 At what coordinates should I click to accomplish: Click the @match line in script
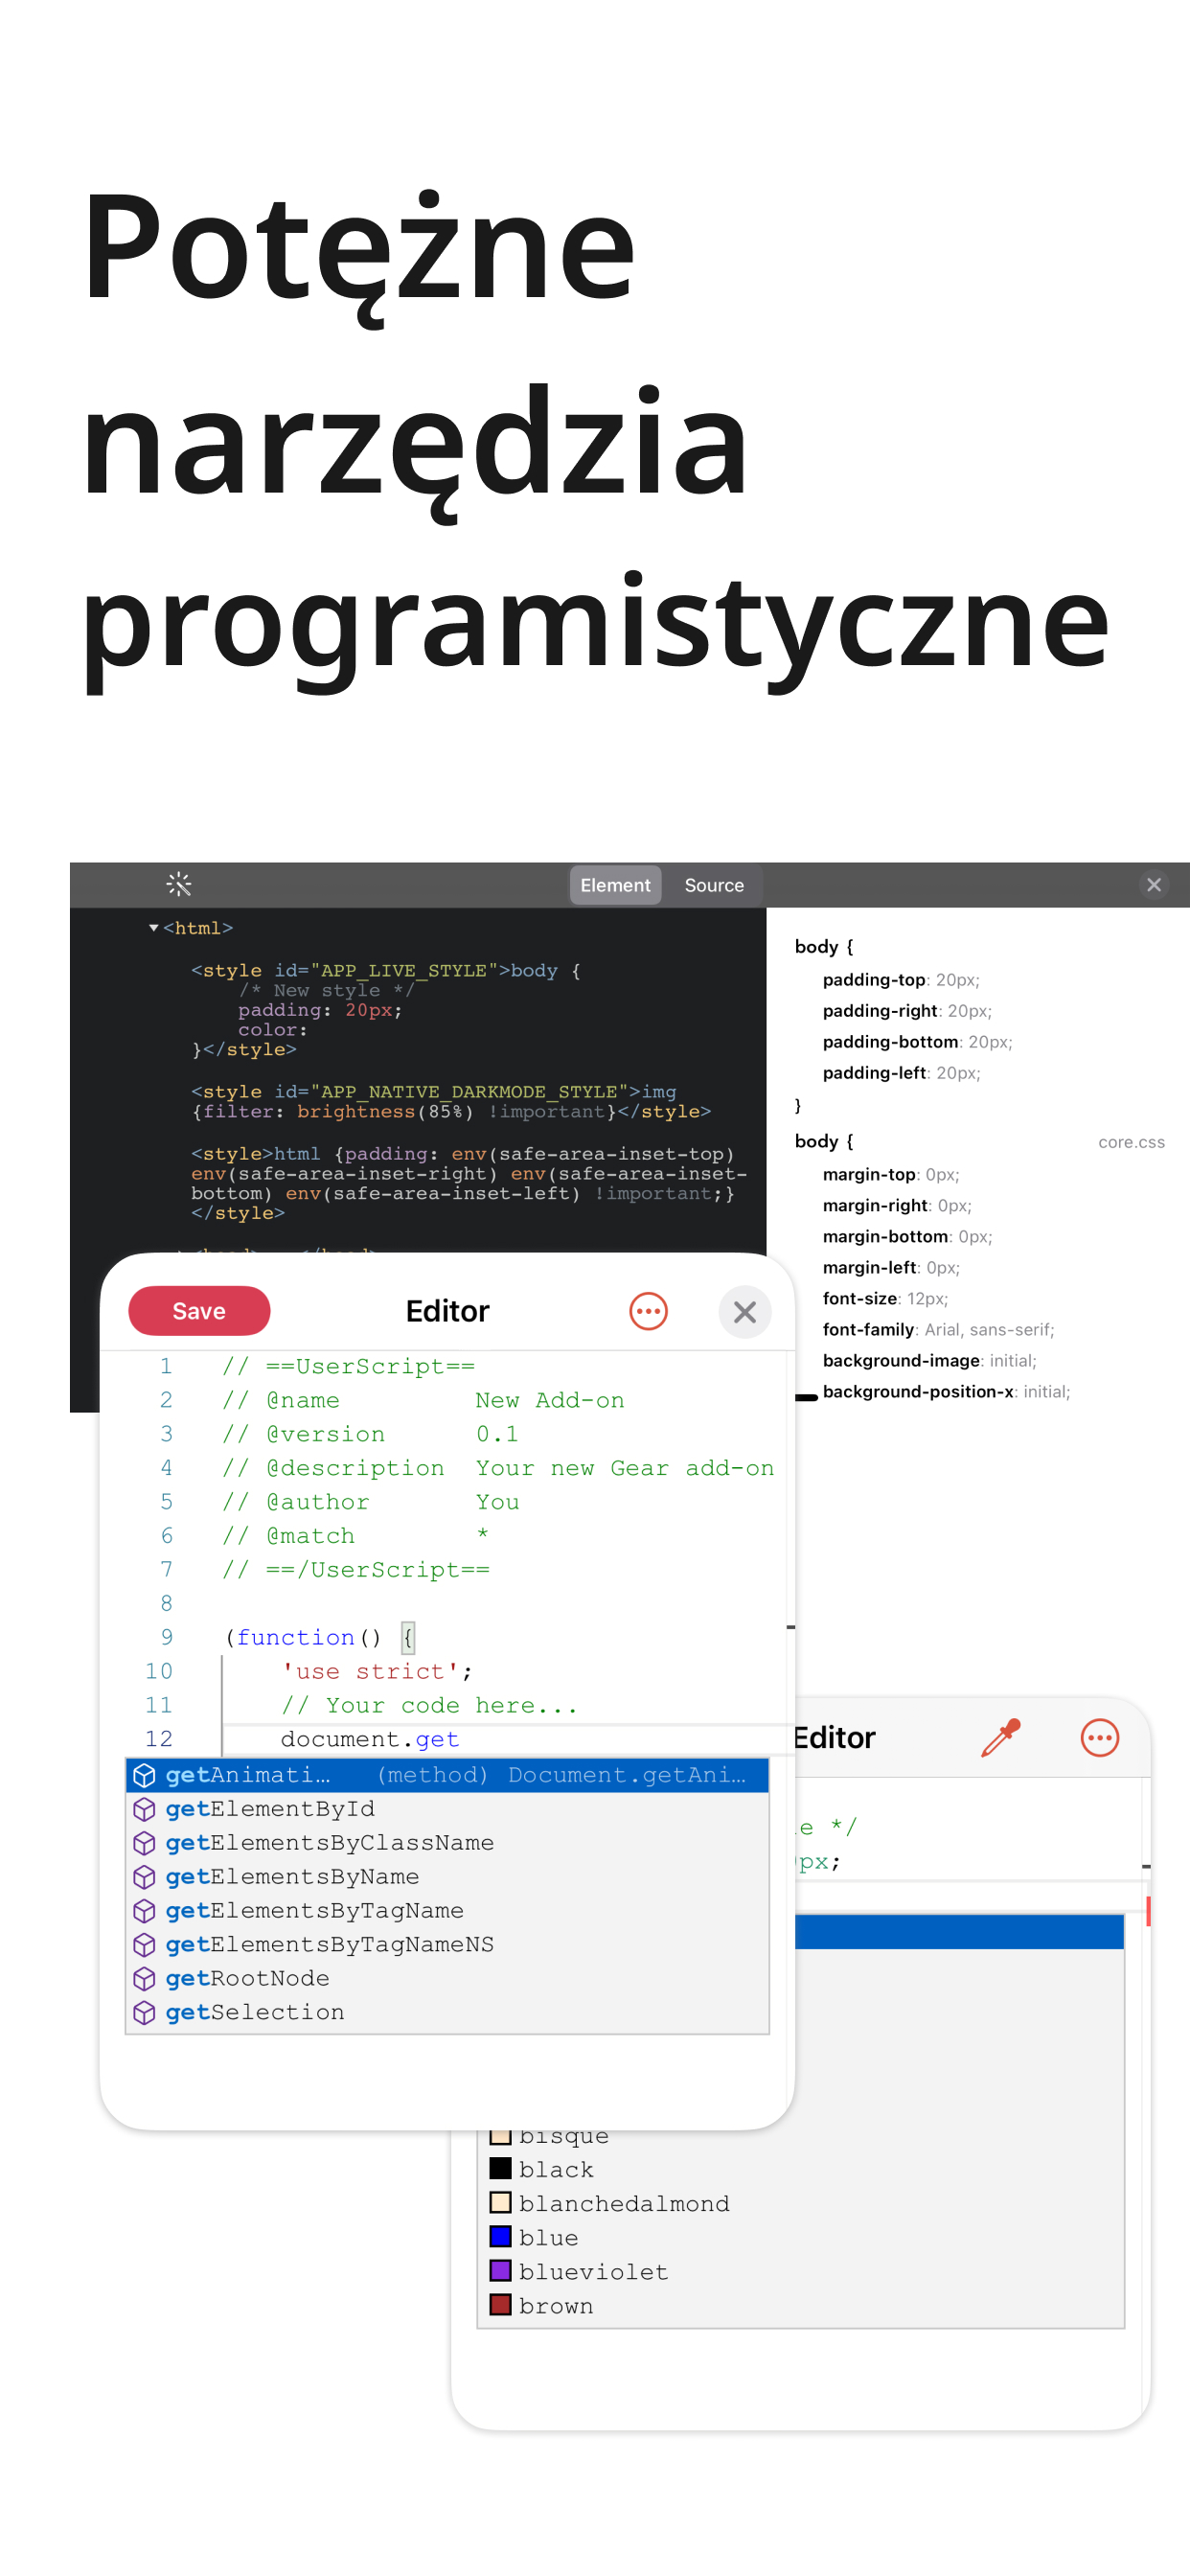click(x=355, y=1536)
